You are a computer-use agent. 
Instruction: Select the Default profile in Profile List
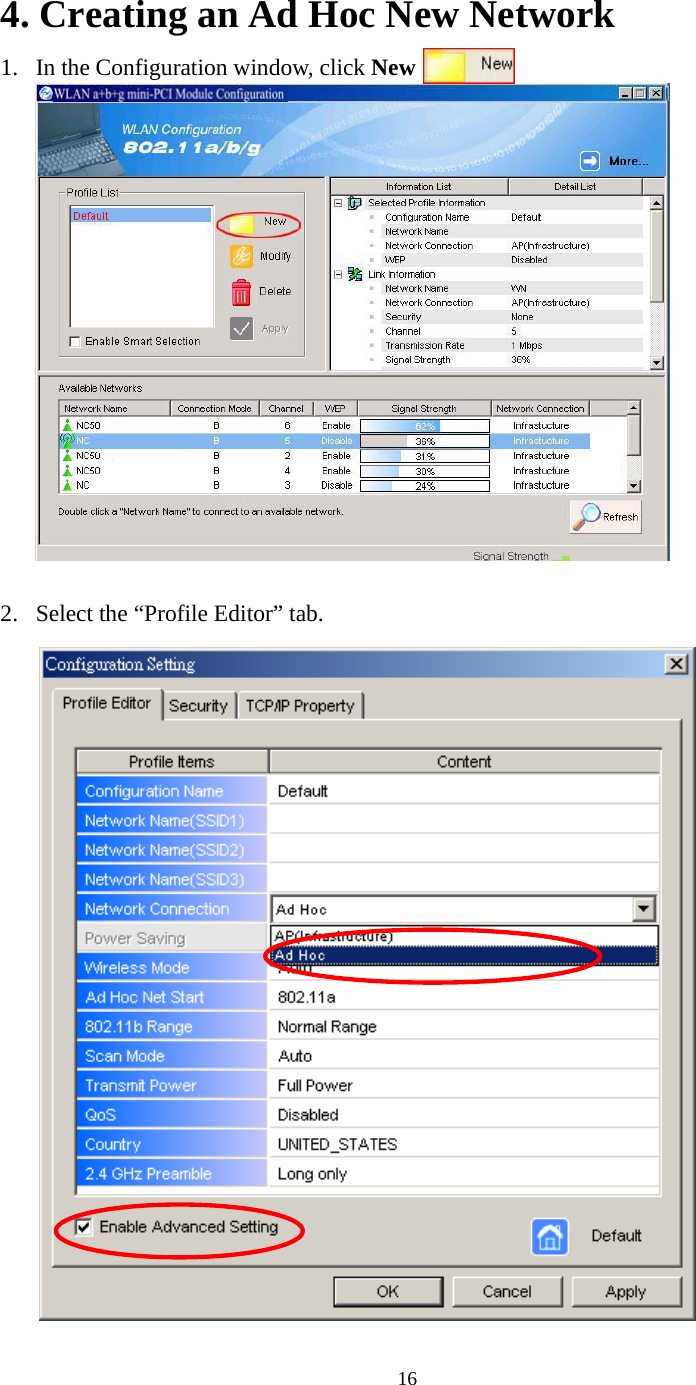click(140, 215)
